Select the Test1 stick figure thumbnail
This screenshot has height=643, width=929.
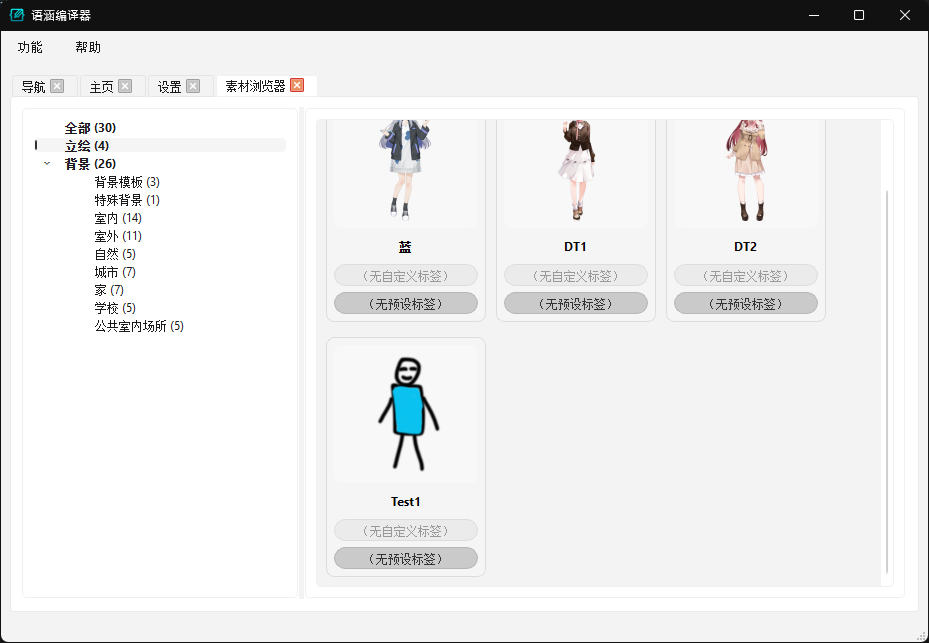tap(406, 414)
